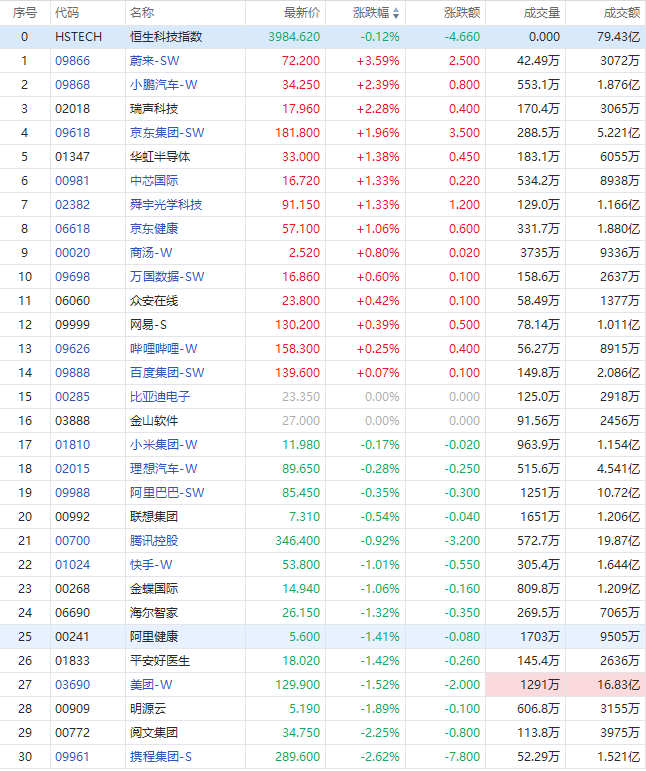The width and height of the screenshot is (646, 771).
Task: Open 万国数据-SW stock link
Action: (x=167, y=277)
